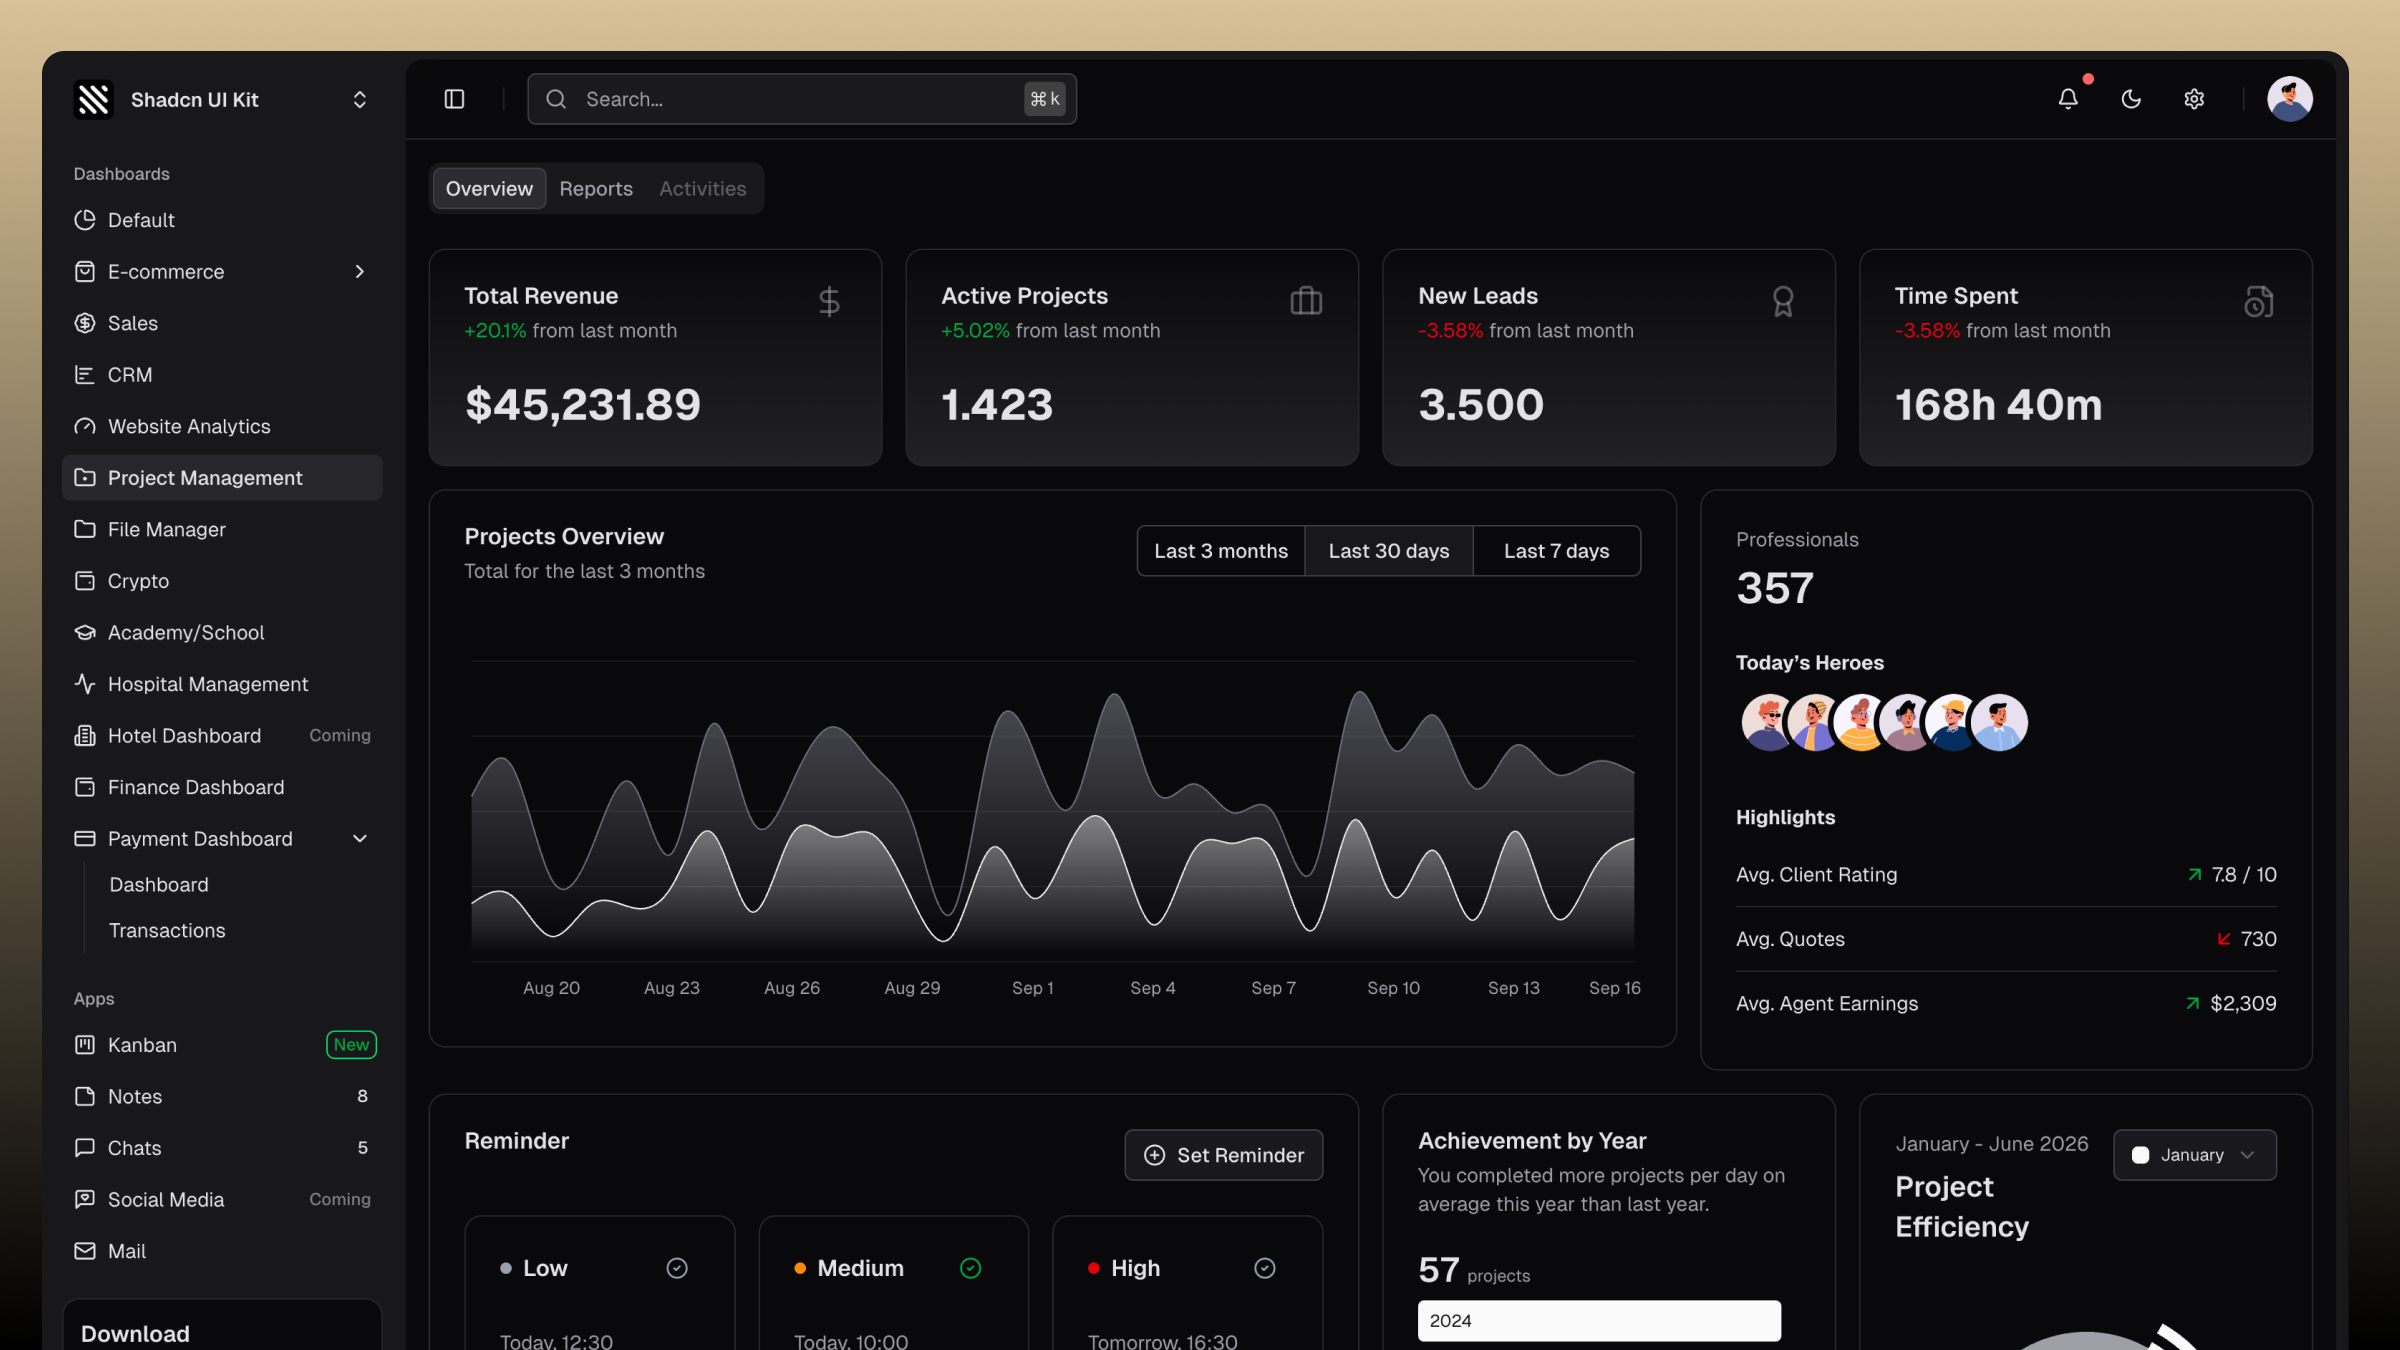
Task: Click the briefcase icon on Active Projects card
Action: pyautogui.click(x=1307, y=300)
